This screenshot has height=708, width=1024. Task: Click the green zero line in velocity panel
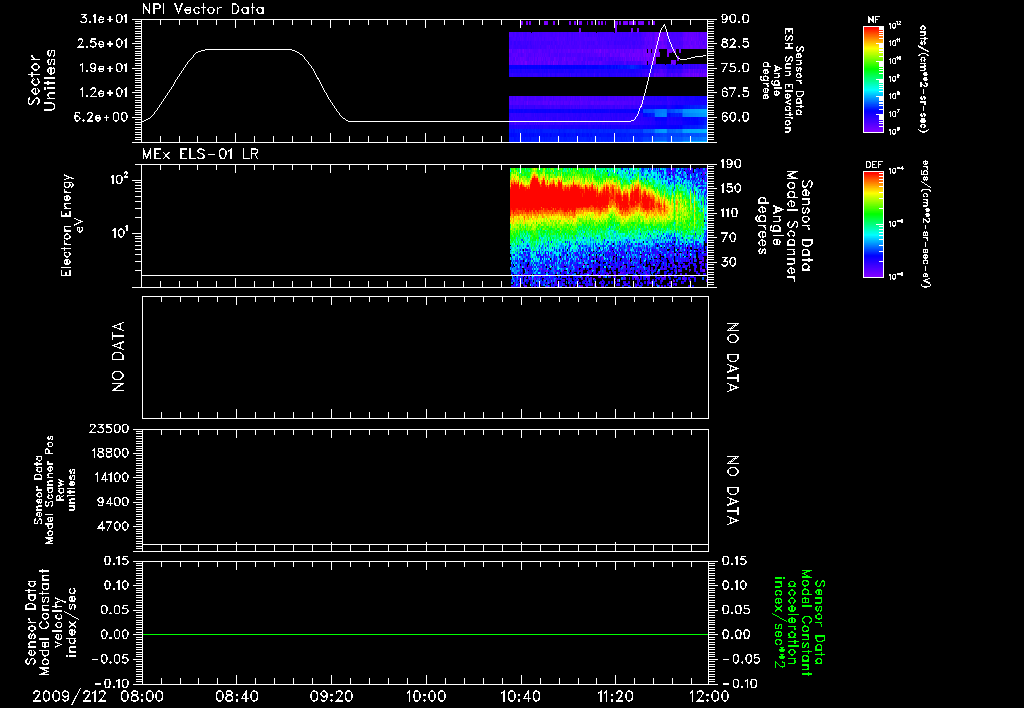point(425,634)
